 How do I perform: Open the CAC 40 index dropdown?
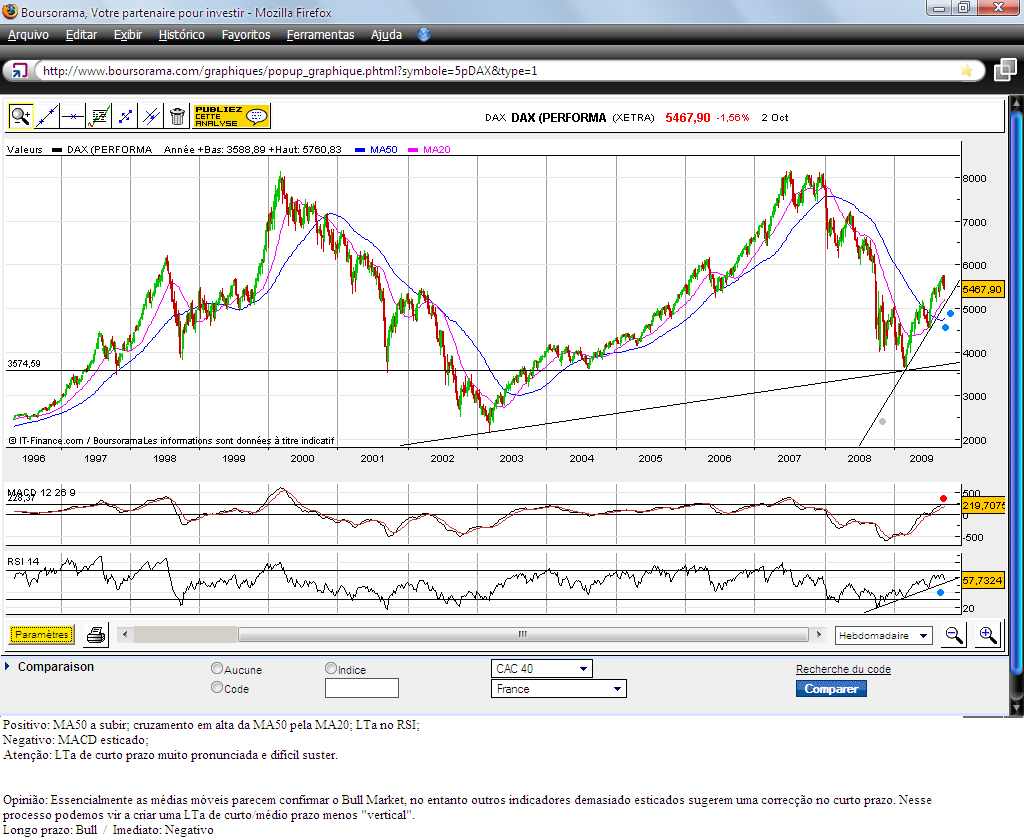pos(541,669)
